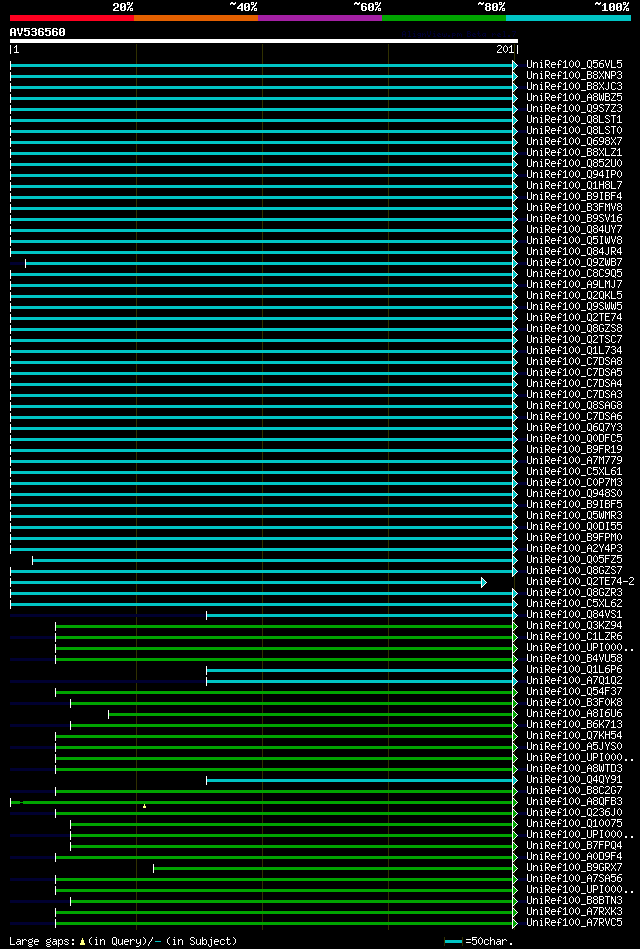
Task: Select the label UniRef100_B9FR19
Action: pyautogui.click(x=575, y=450)
